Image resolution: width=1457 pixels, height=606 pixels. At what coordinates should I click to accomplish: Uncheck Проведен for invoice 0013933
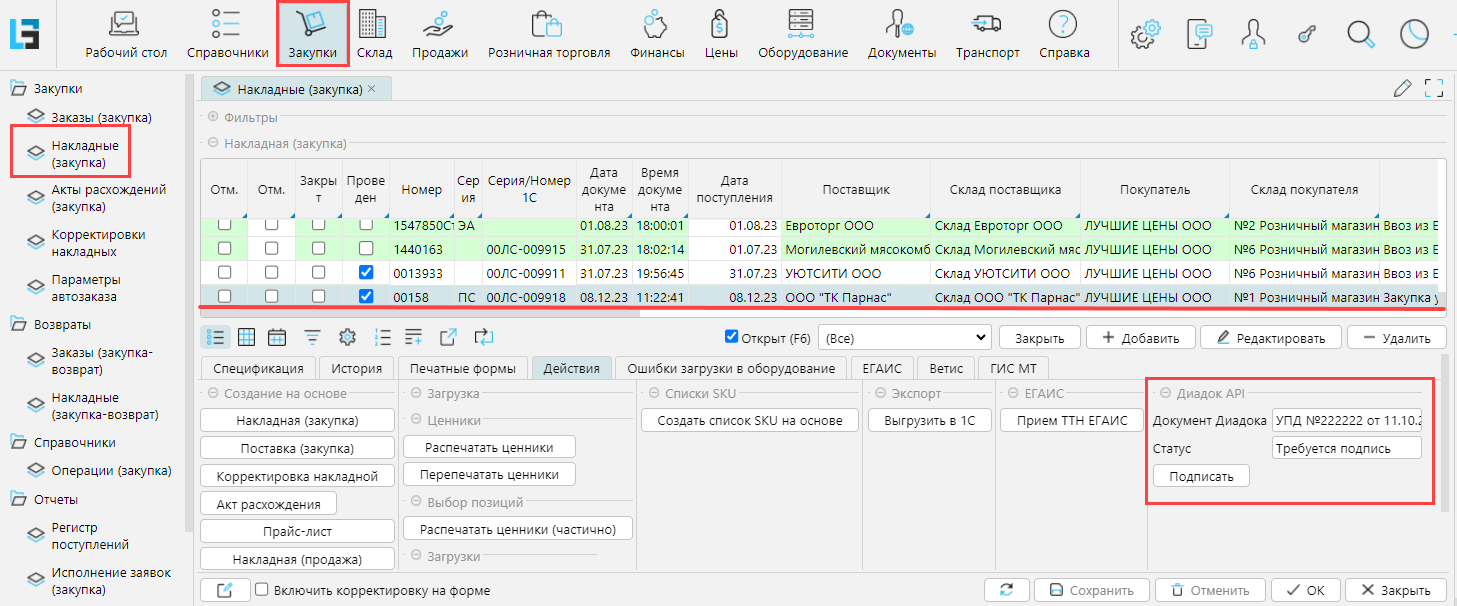click(x=366, y=272)
